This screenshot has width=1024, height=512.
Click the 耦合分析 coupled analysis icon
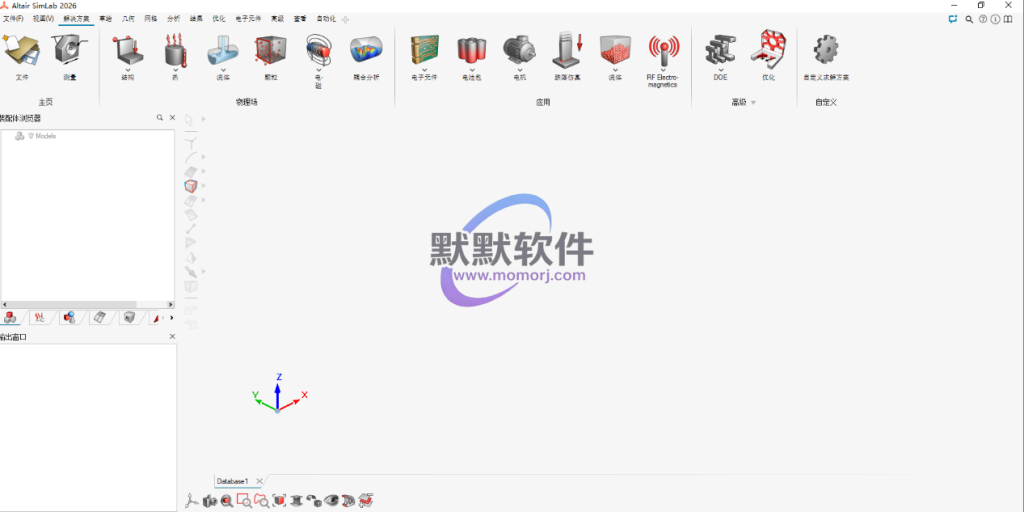[366, 50]
